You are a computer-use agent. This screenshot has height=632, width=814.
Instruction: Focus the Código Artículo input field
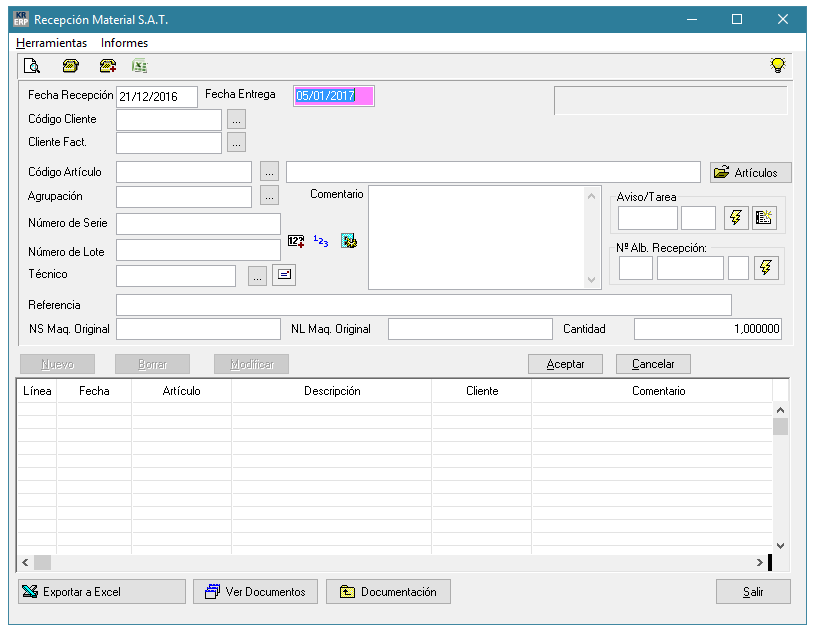184,172
